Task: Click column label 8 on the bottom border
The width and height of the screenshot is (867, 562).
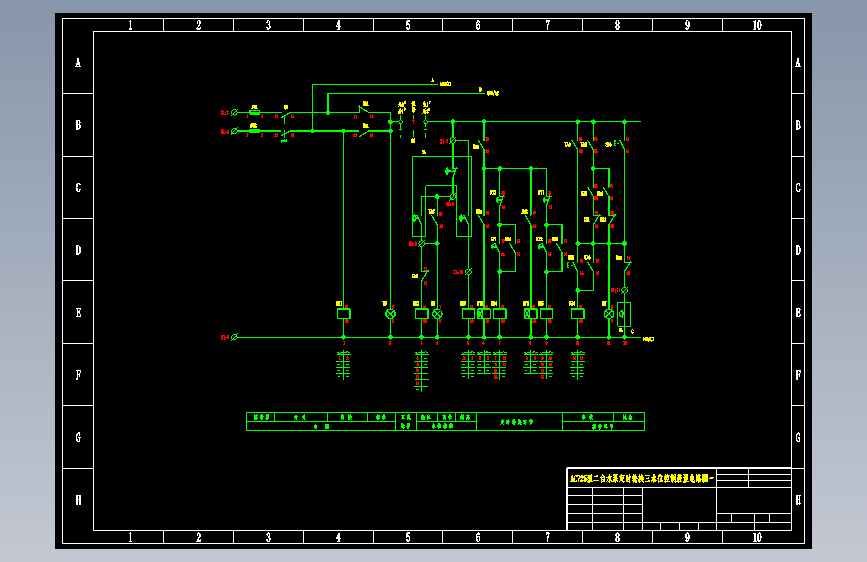Action: pos(617,537)
